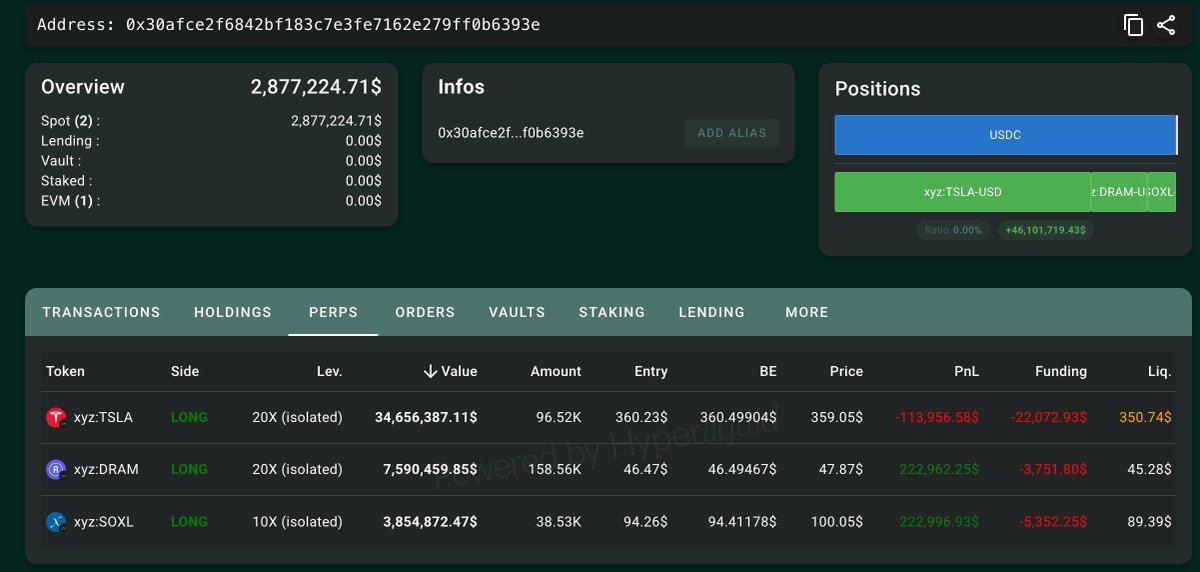Select the Orders tab

[x=425, y=312]
